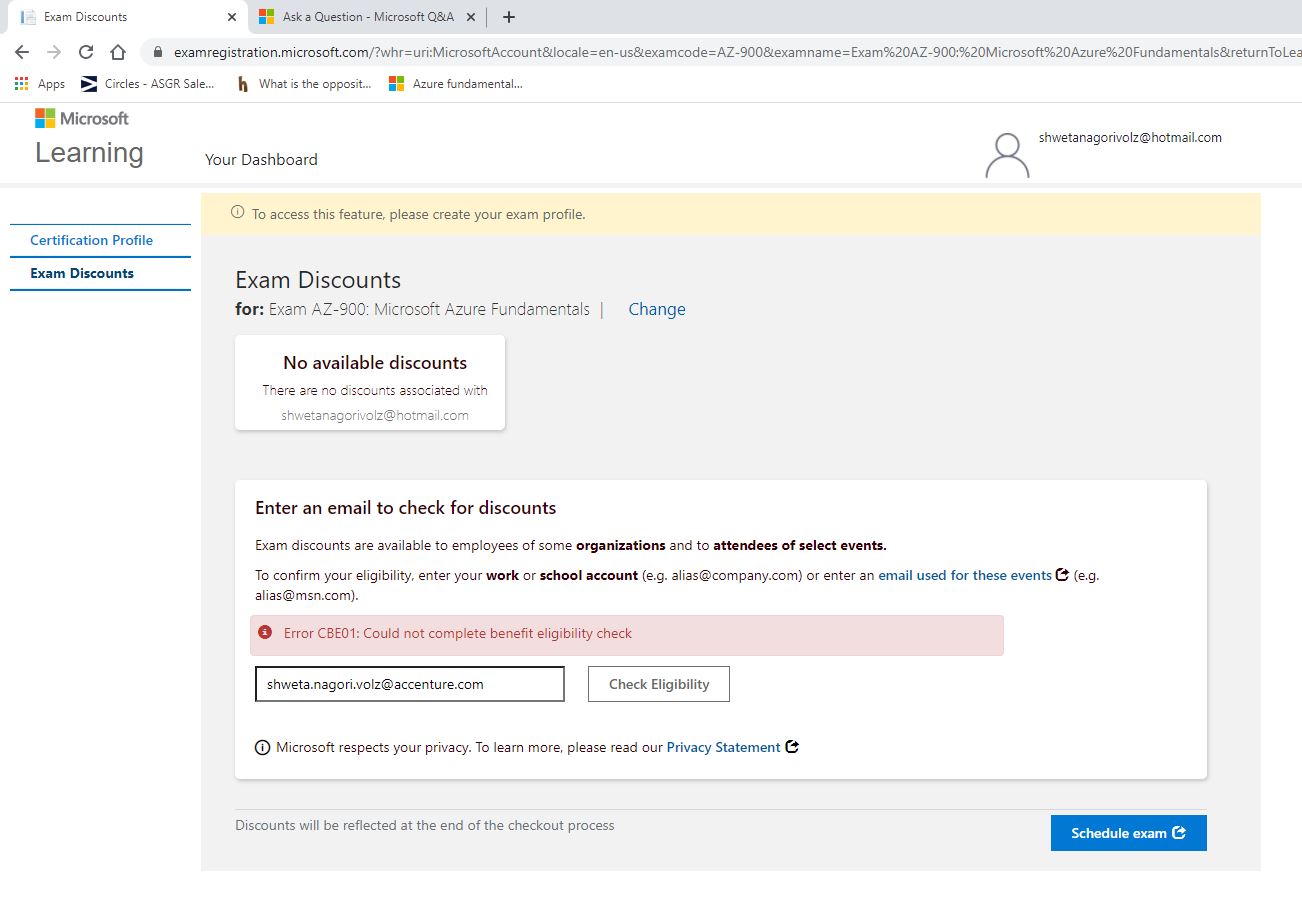Open Circles - ASGR Sale bookmark

tap(148, 84)
